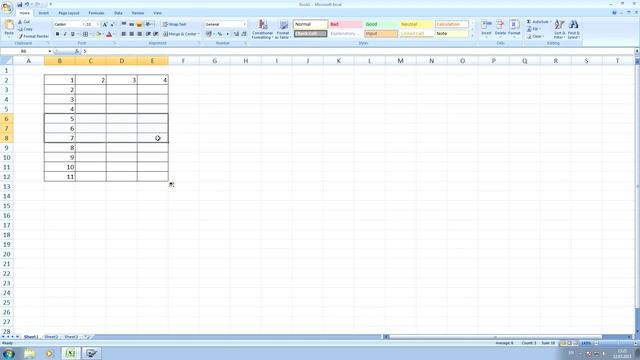Click Merge & Center
The height and width of the screenshot is (360, 640).
180,34
